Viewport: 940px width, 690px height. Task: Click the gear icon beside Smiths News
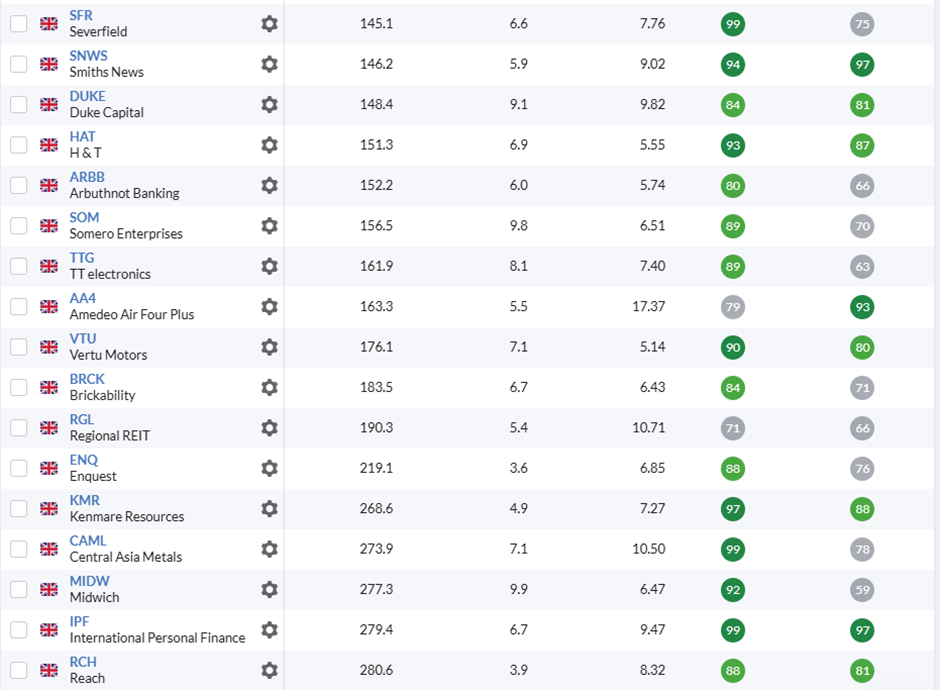269,64
